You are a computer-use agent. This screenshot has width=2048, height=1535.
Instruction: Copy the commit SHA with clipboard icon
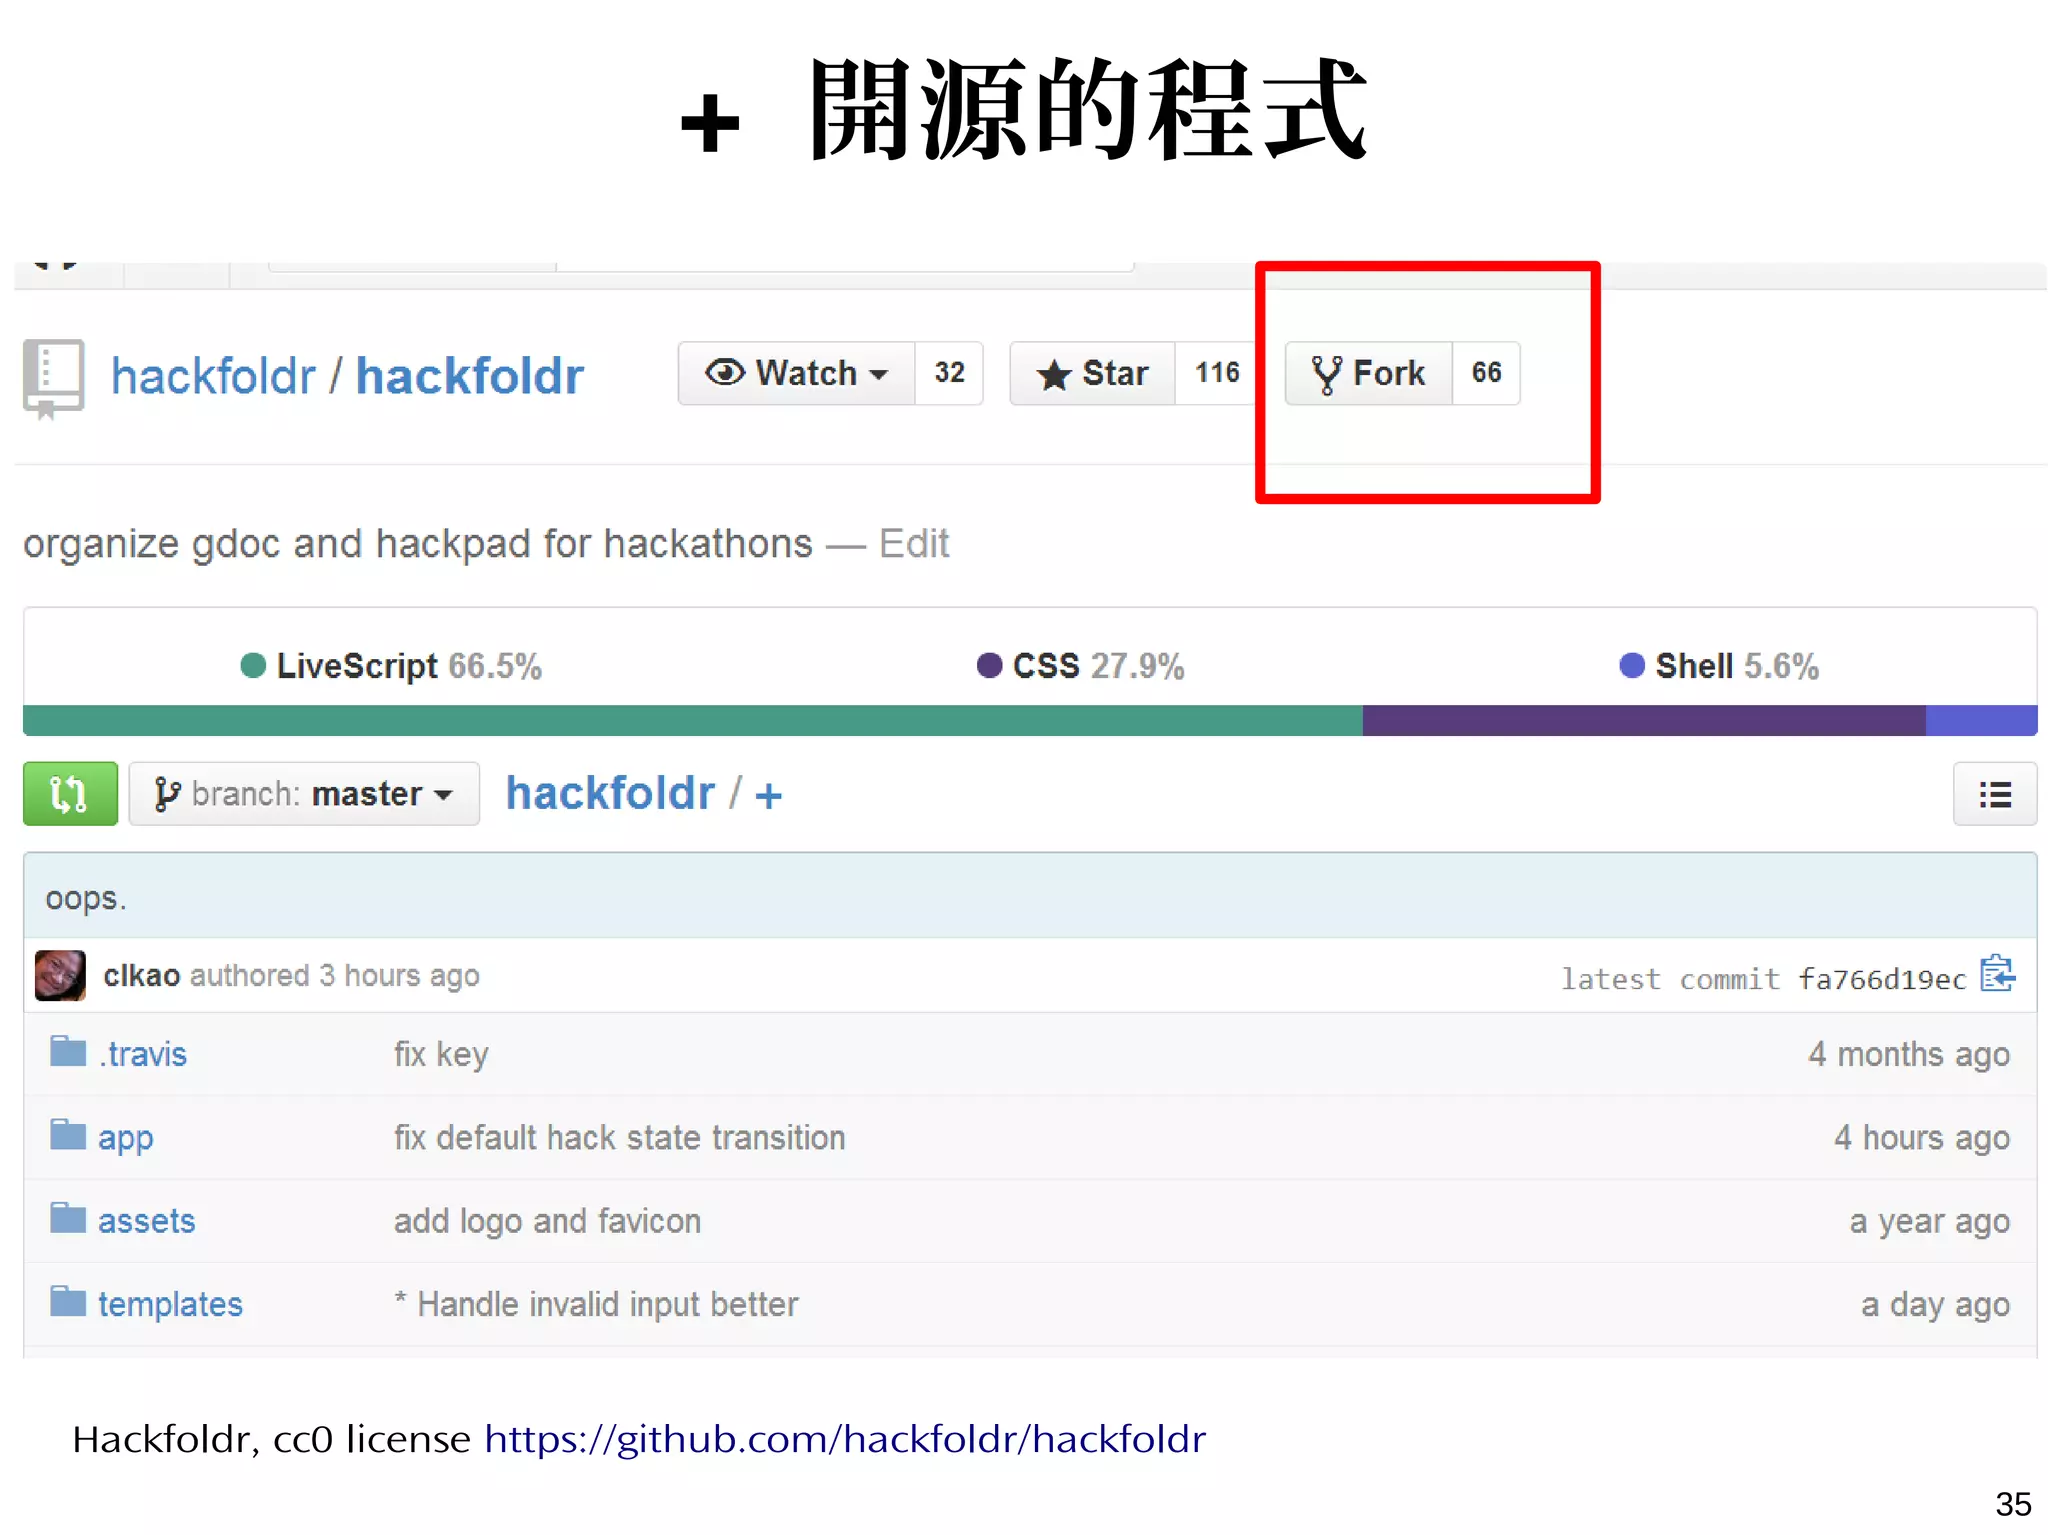(x=1997, y=973)
